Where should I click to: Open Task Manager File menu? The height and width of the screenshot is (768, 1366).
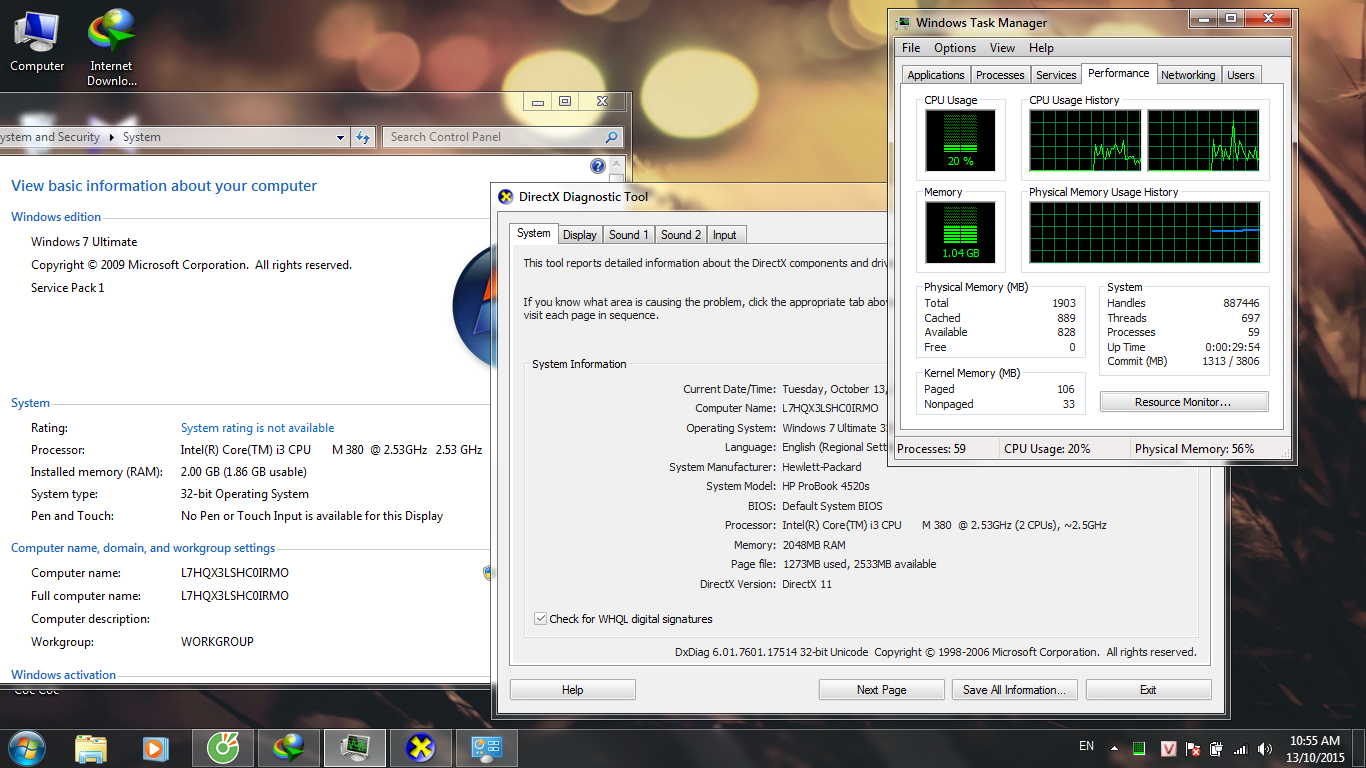coord(911,48)
